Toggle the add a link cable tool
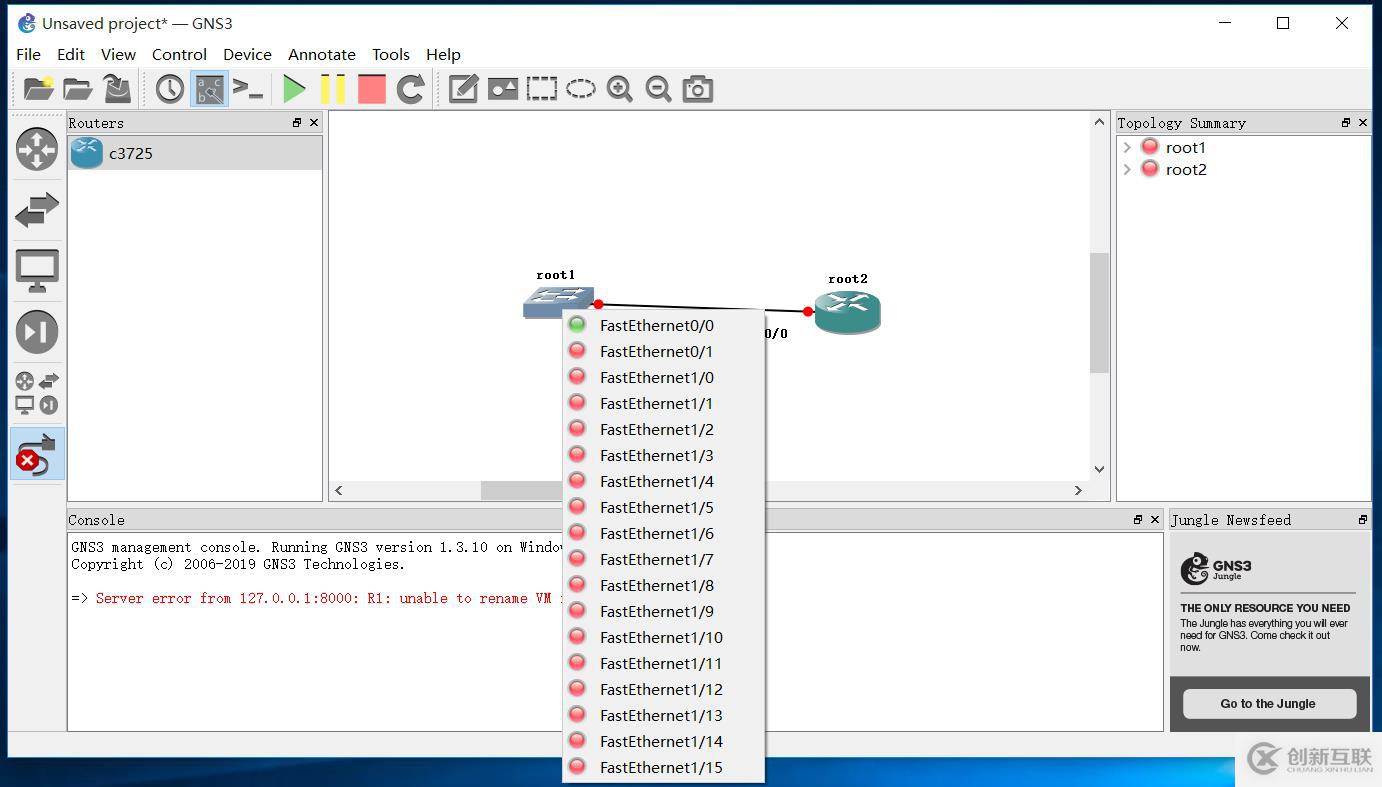The width and height of the screenshot is (1382, 787). pos(37,454)
